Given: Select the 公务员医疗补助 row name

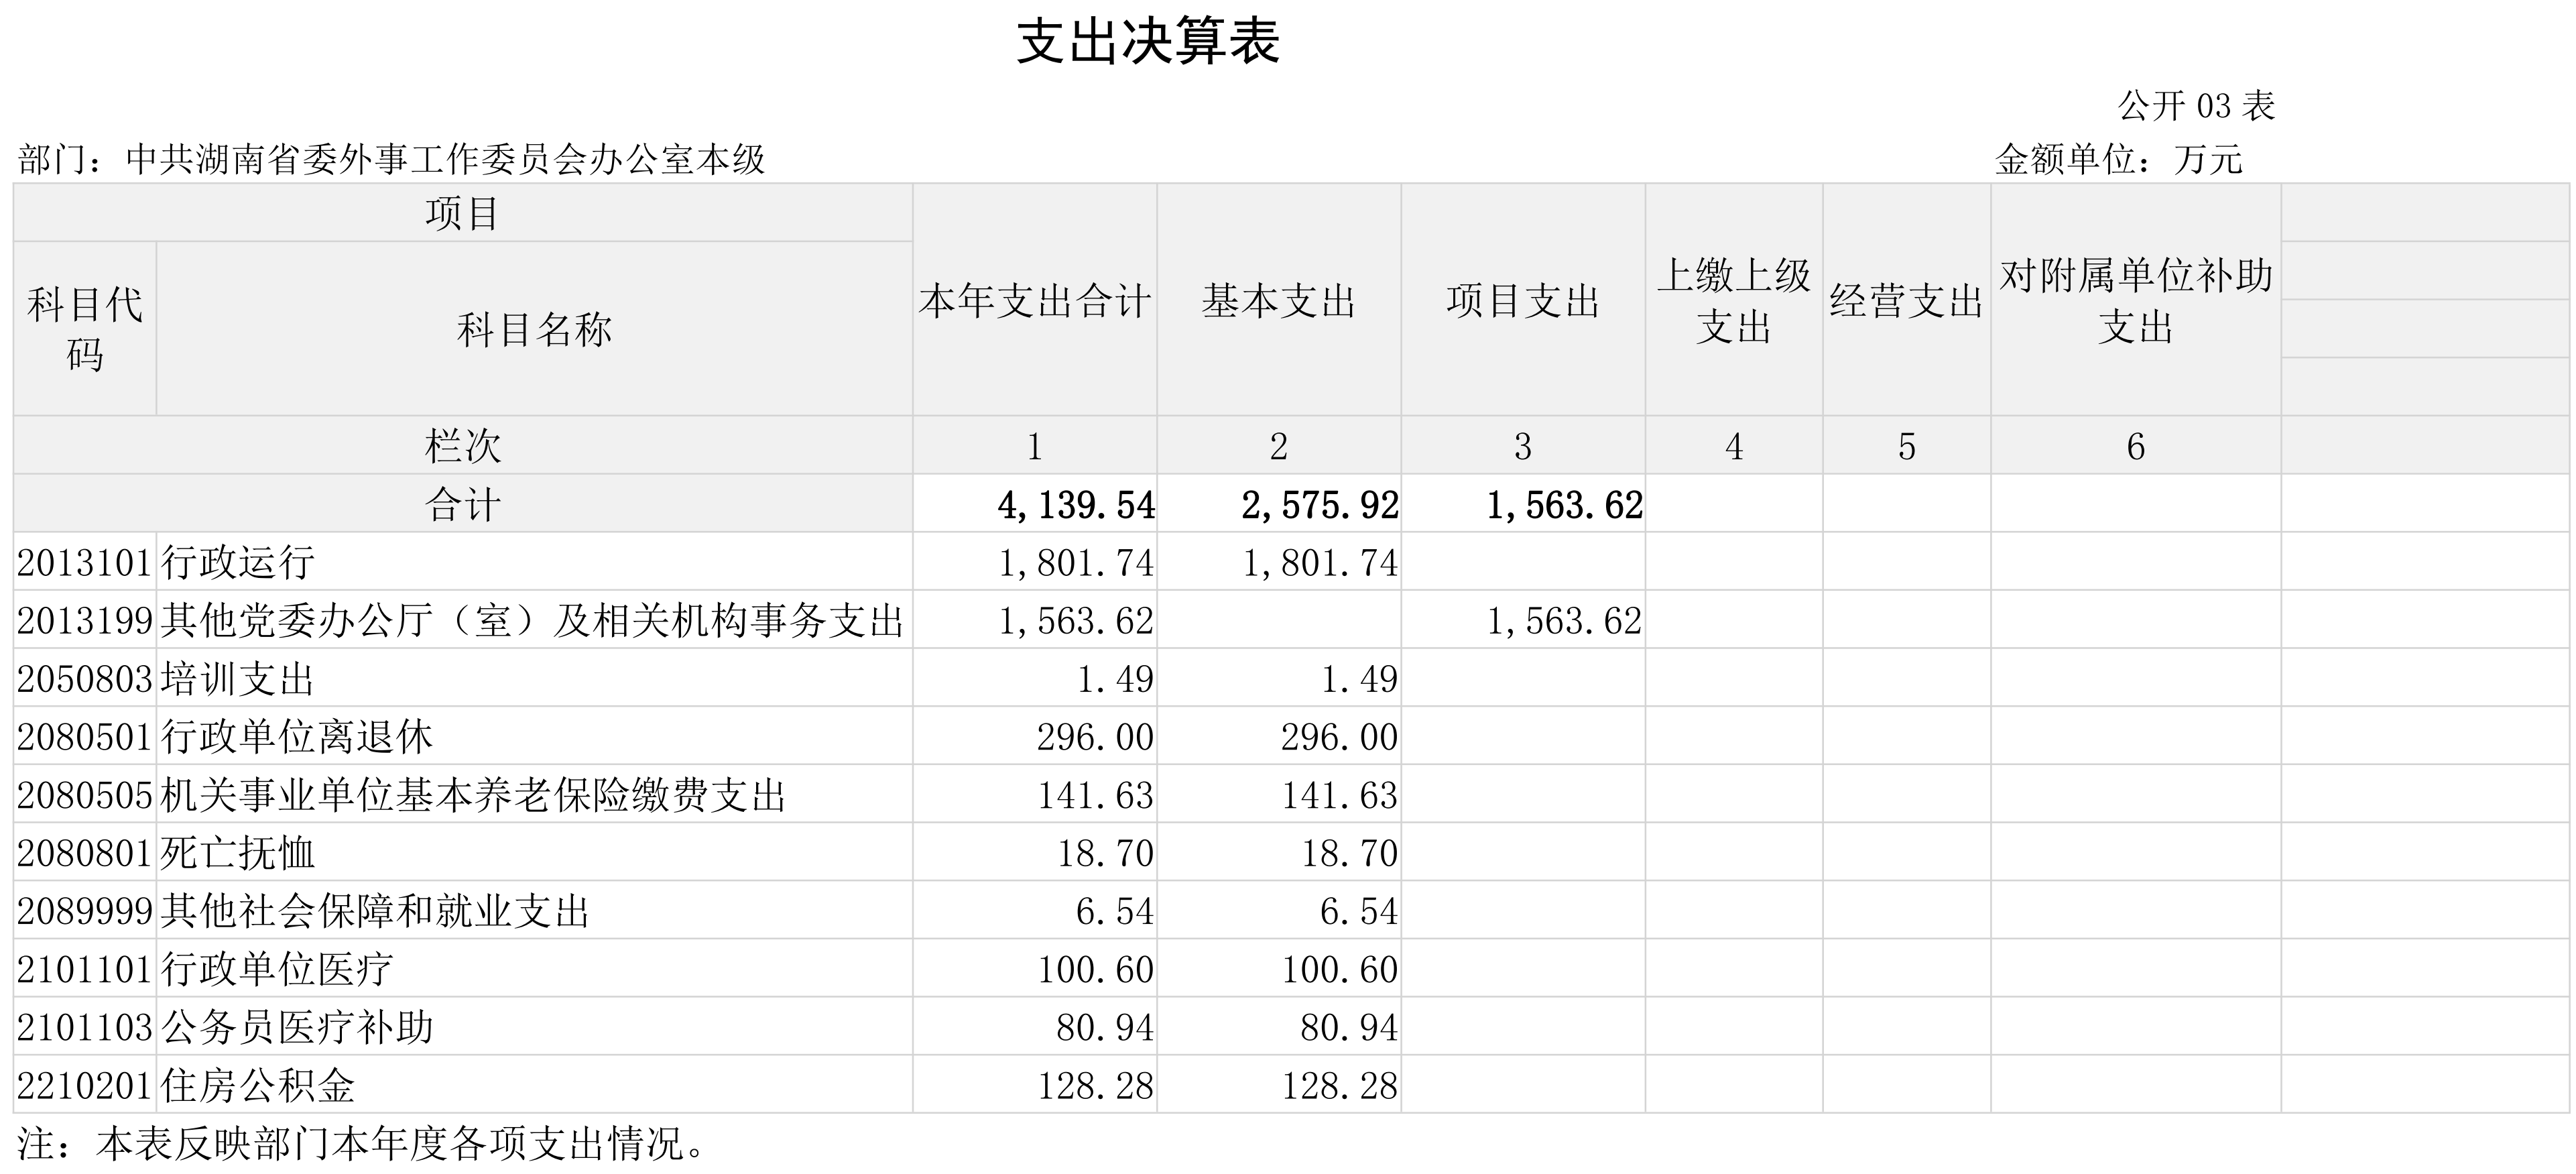Looking at the screenshot, I should [x=297, y=1027].
